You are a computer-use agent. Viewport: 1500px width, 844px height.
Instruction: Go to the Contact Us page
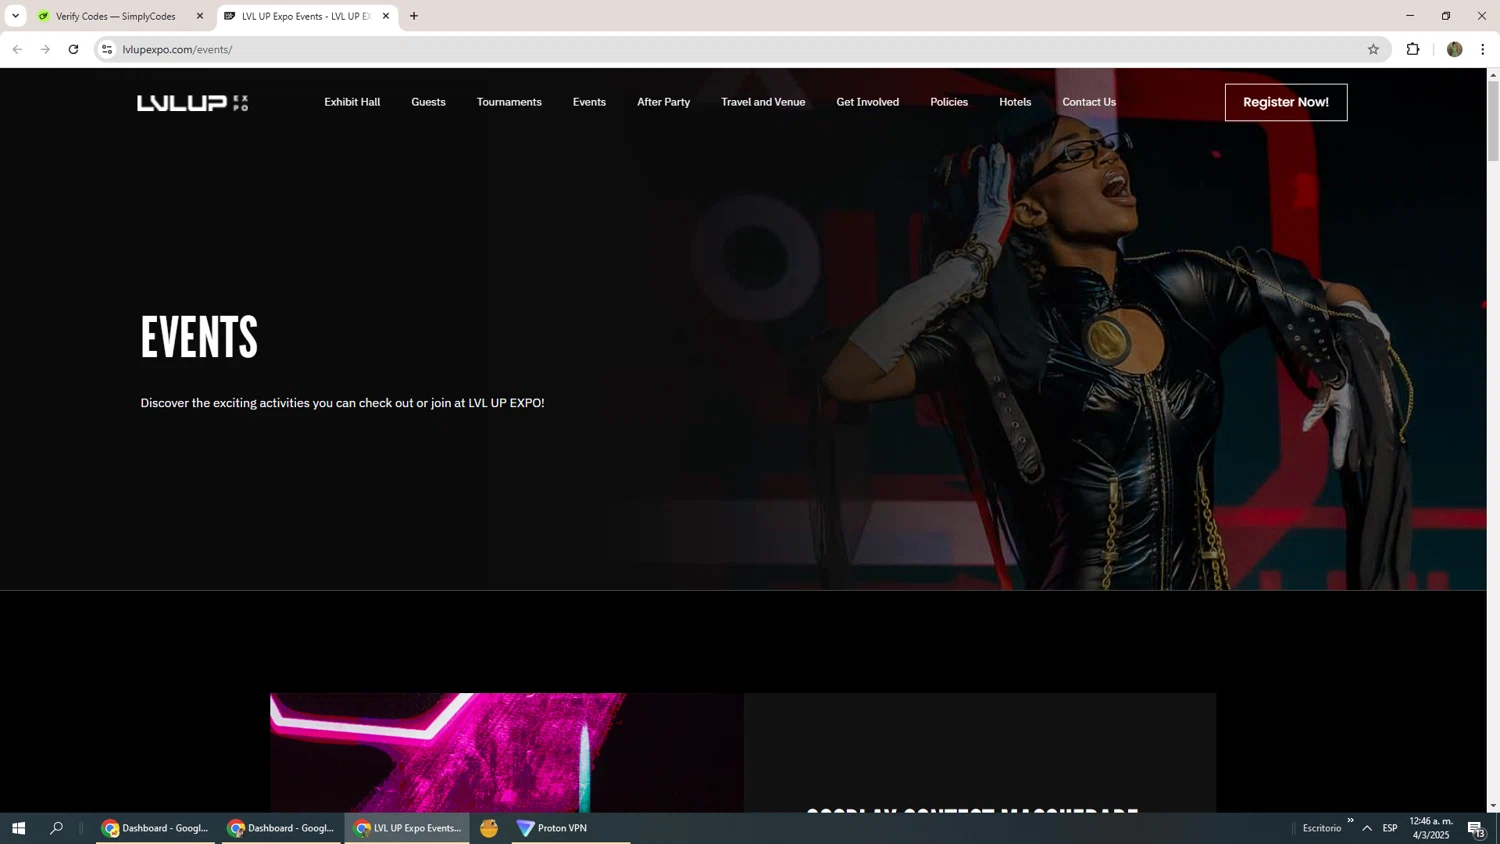click(x=1089, y=102)
